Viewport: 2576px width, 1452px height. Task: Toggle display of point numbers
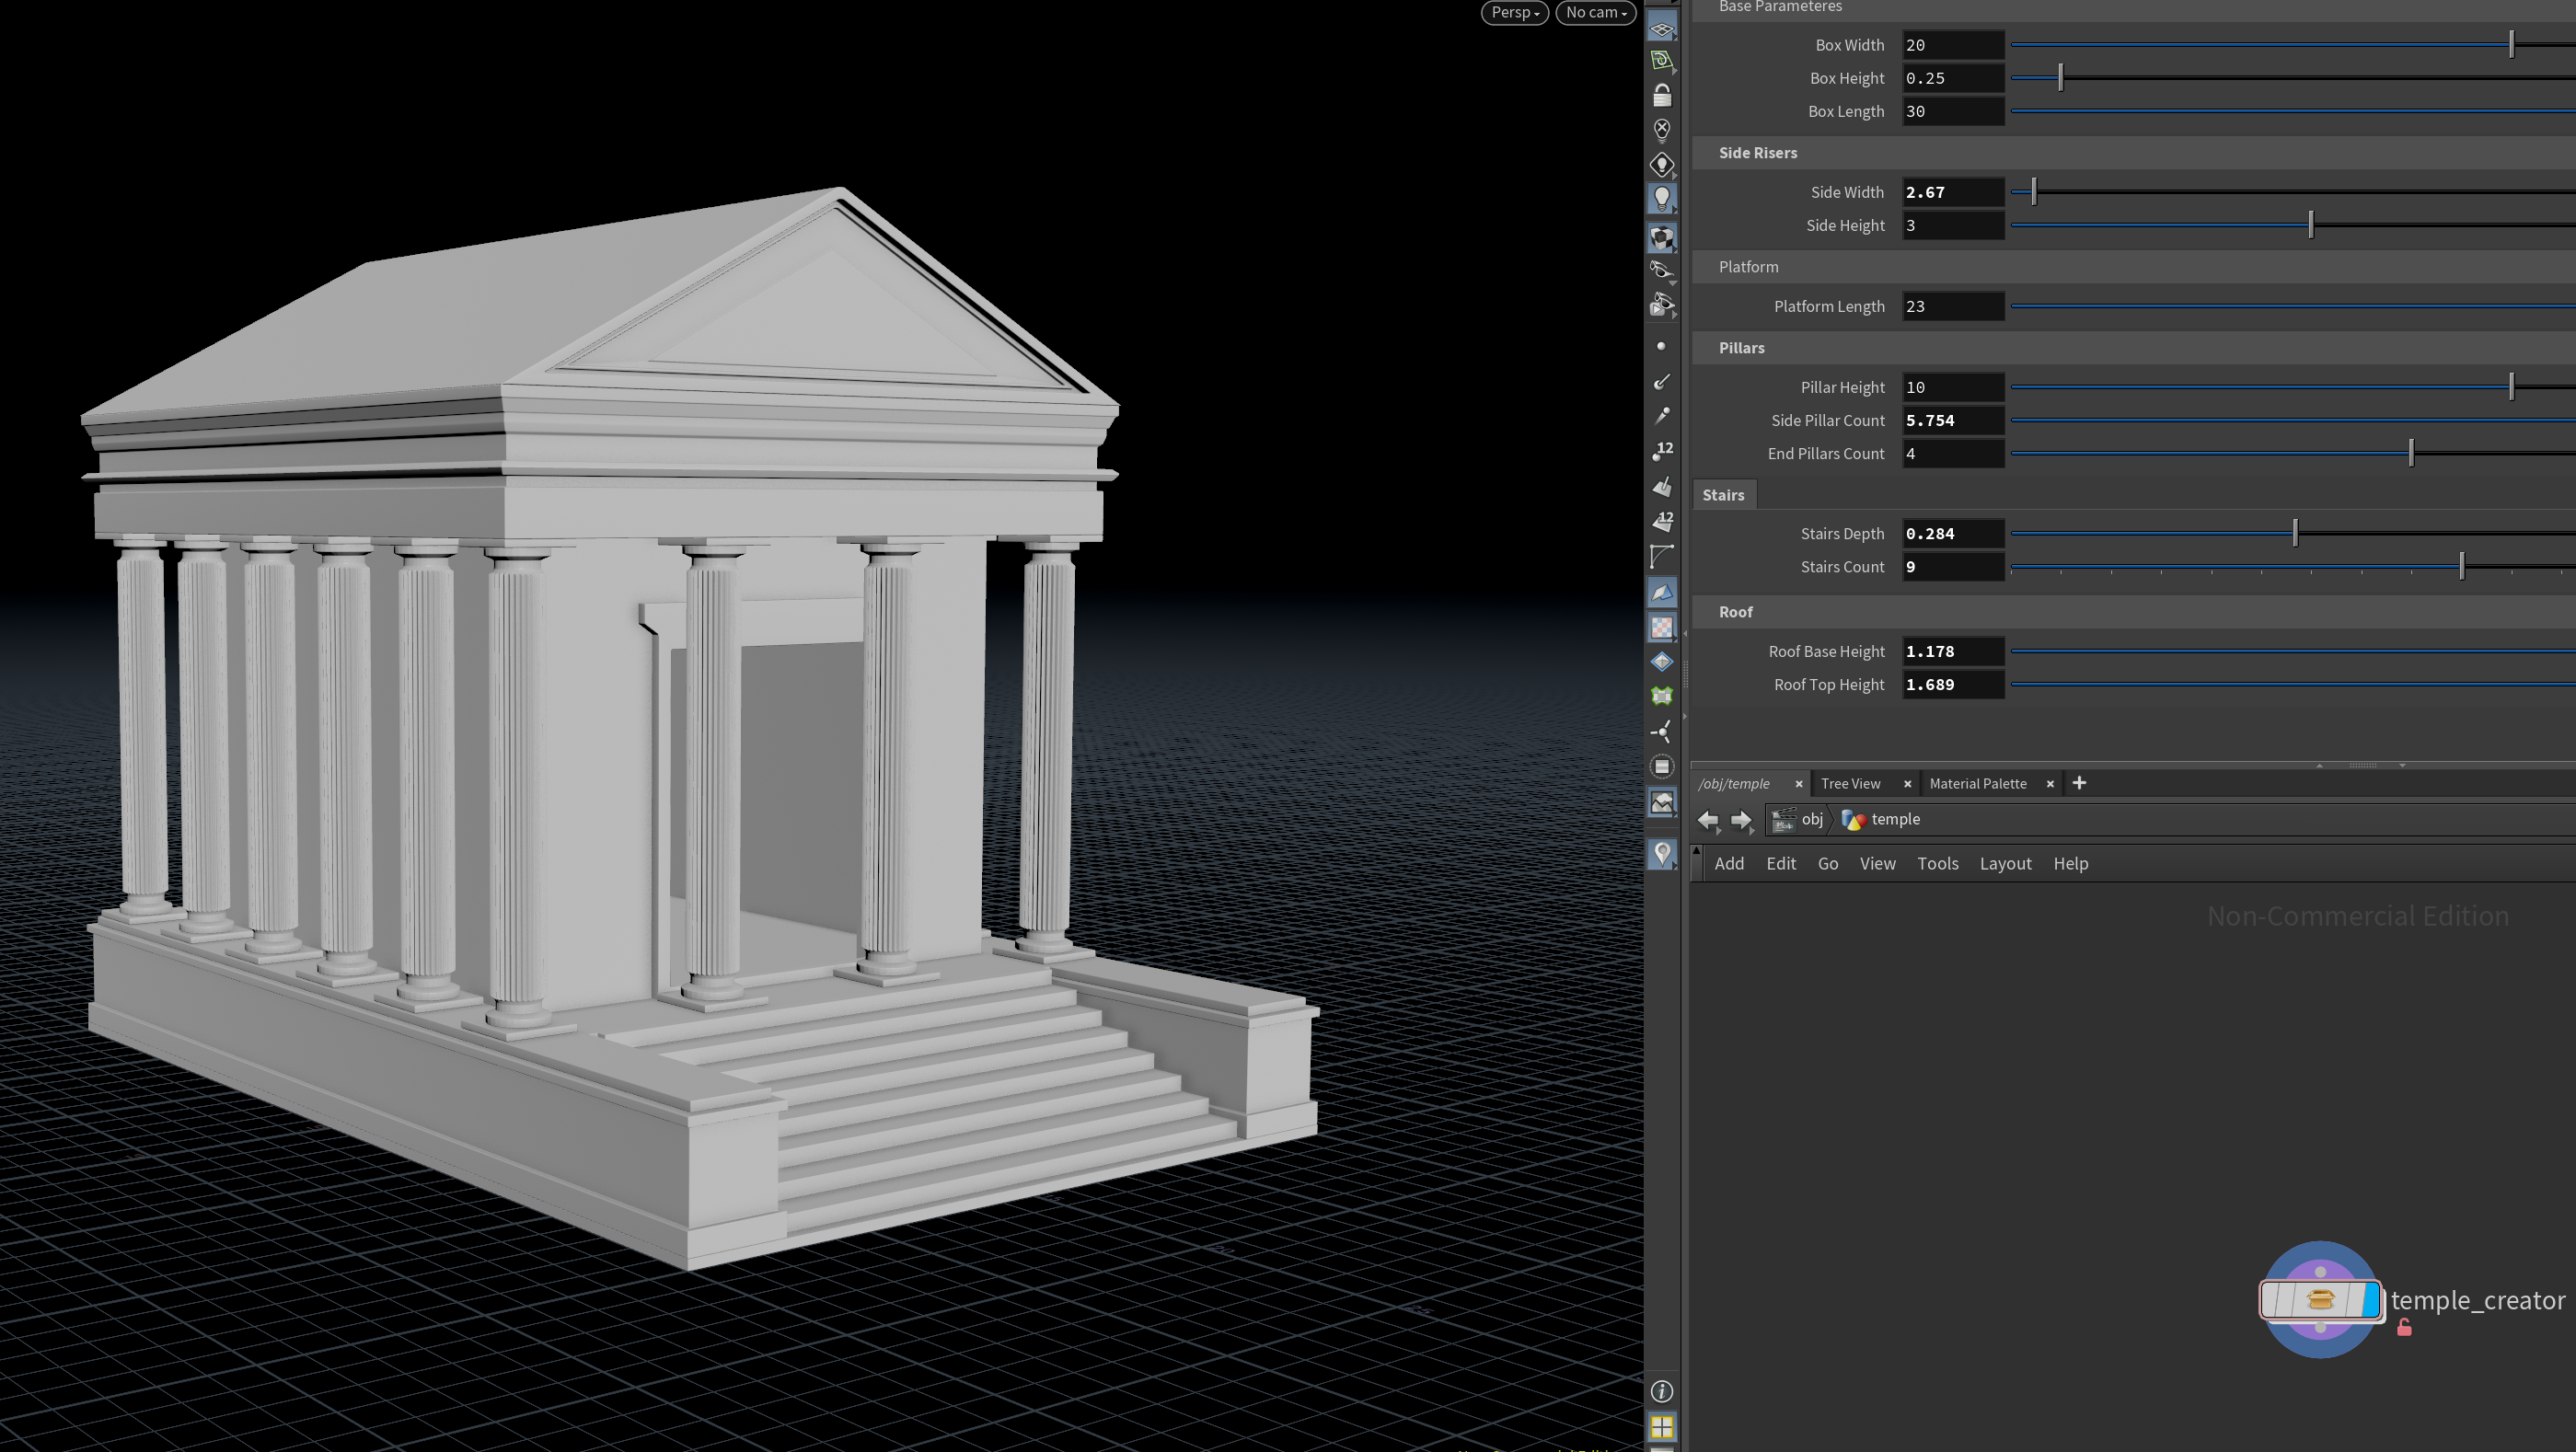tap(1661, 451)
